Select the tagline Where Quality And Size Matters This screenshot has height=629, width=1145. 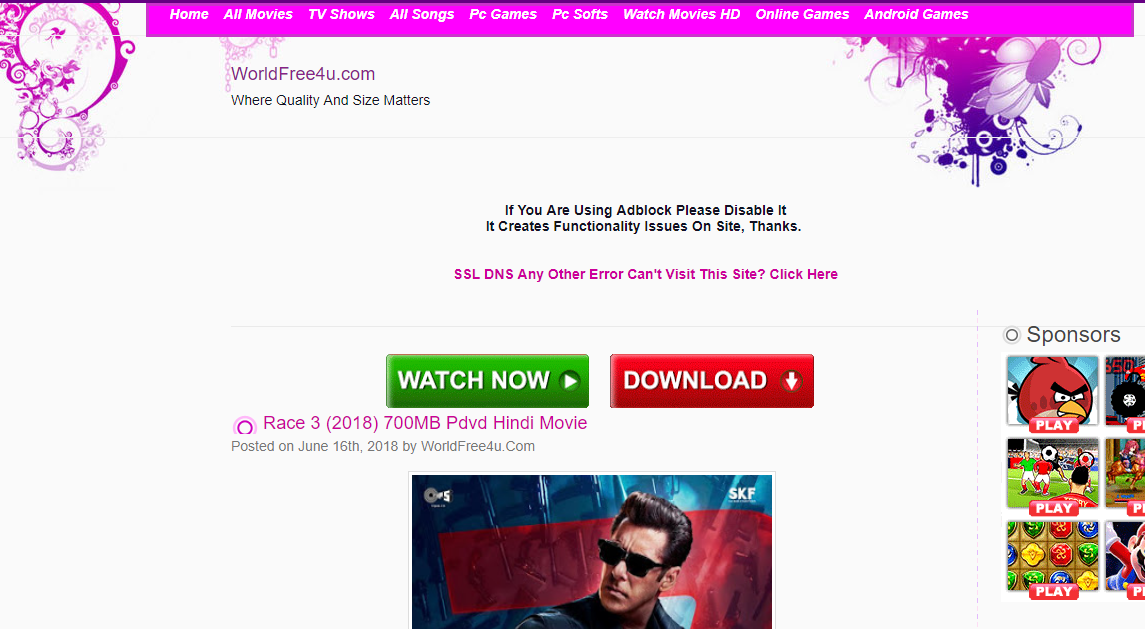pos(330,100)
